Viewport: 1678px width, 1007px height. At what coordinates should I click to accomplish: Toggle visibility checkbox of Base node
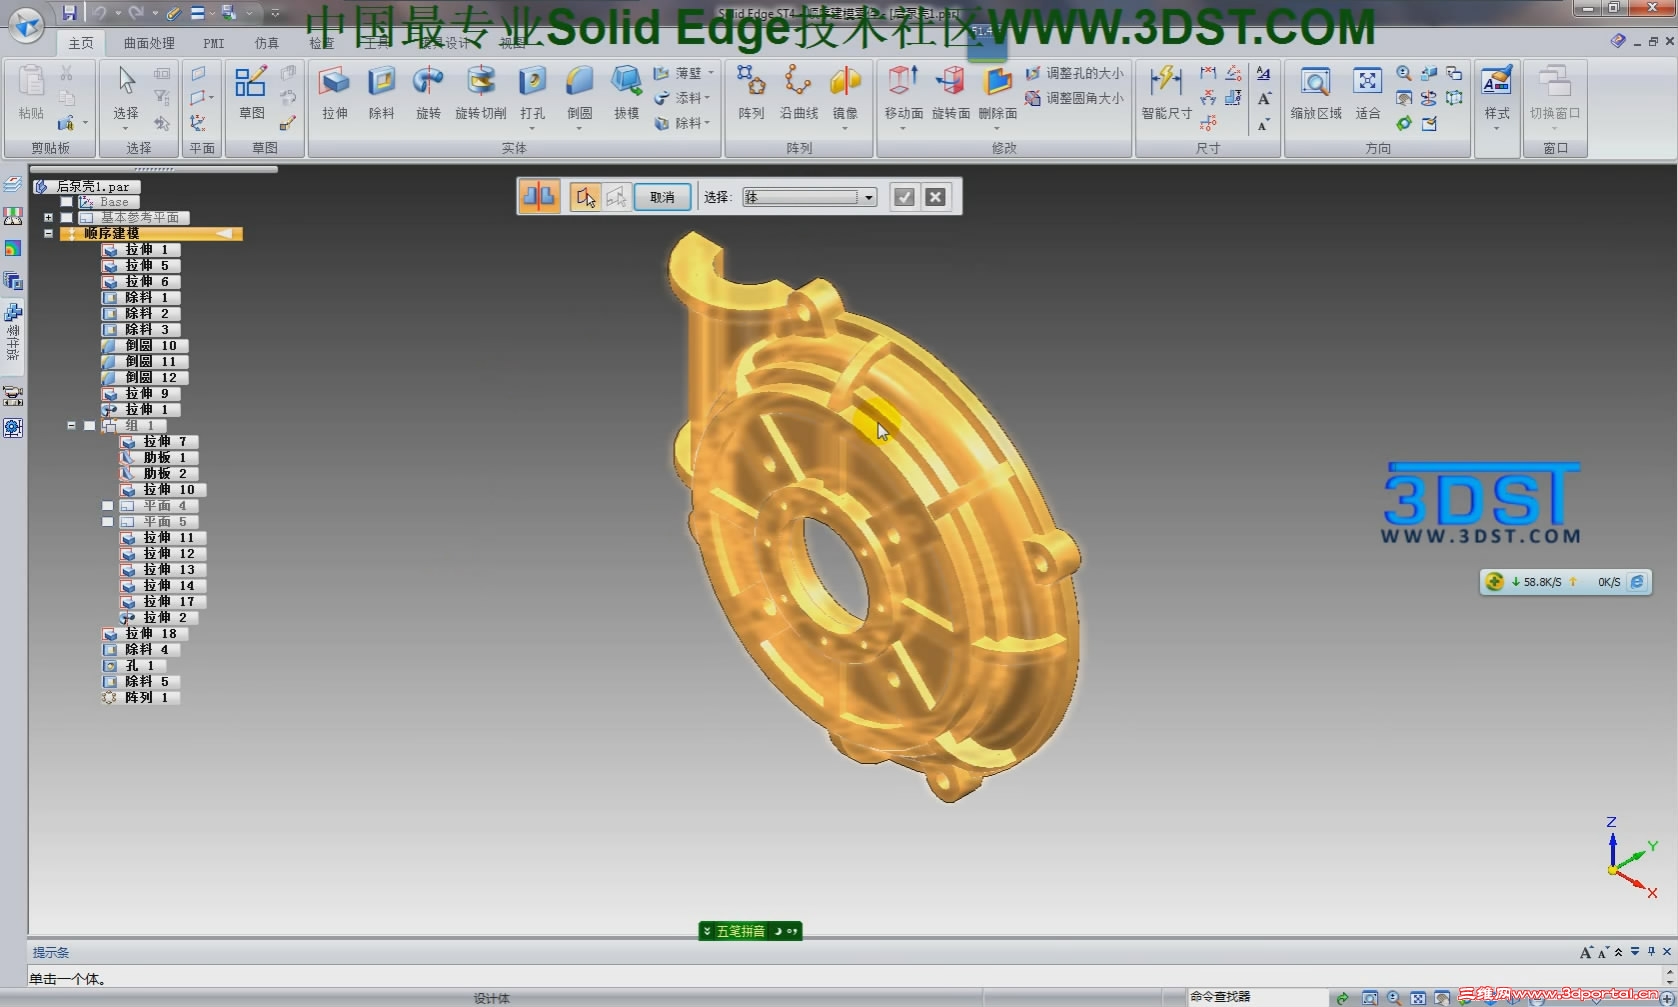[66, 201]
